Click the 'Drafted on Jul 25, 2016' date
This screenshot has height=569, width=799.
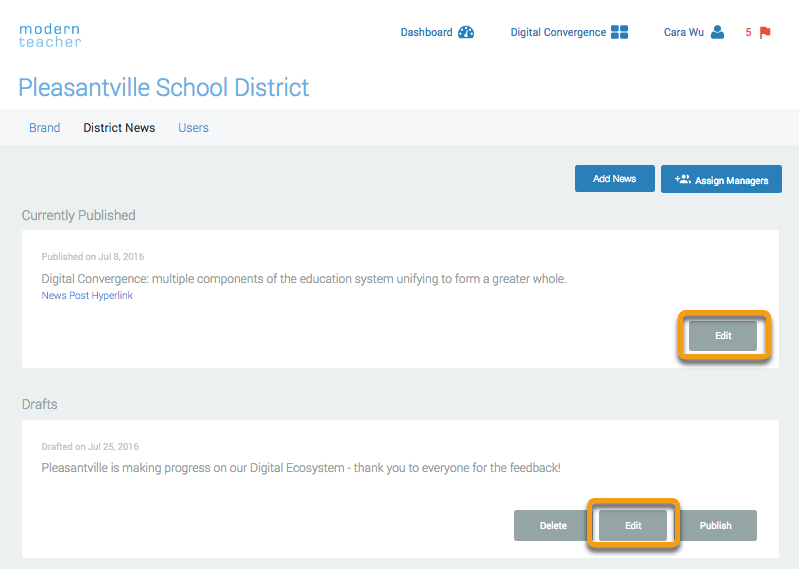[90, 447]
